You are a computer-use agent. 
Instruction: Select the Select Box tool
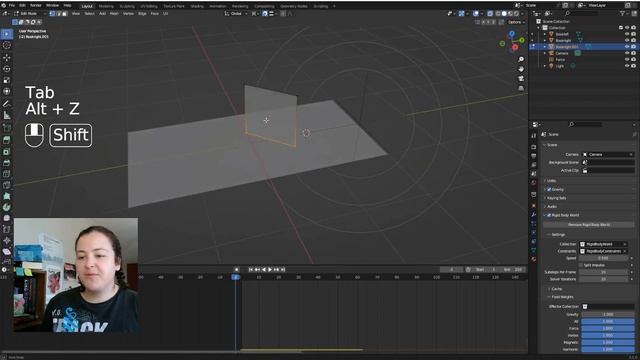click(7, 34)
